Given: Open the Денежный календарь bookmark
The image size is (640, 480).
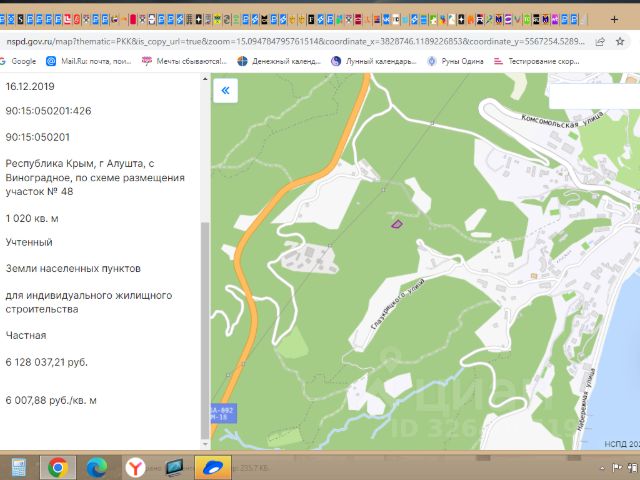Looking at the screenshot, I should [x=279, y=61].
